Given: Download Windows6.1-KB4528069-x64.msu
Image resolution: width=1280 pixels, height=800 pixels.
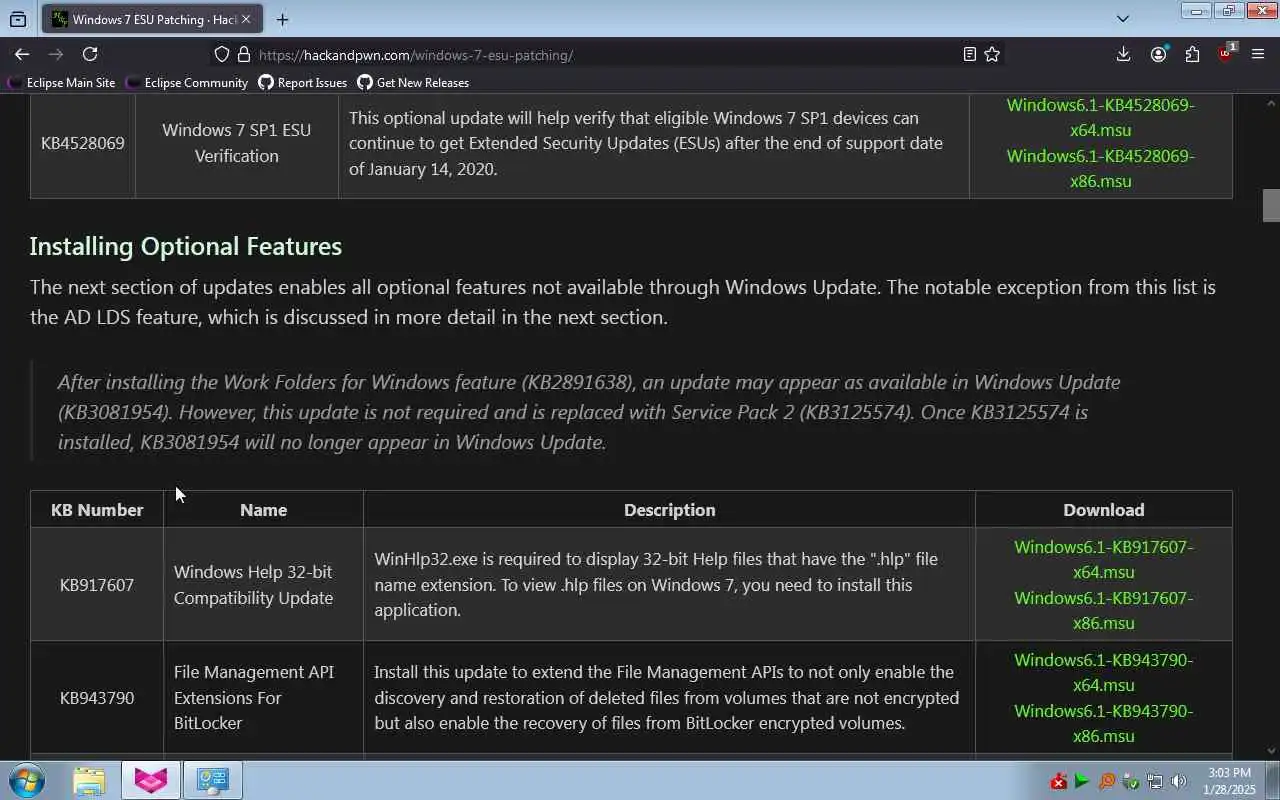Looking at the screenshot, I should coord(1100,117).
